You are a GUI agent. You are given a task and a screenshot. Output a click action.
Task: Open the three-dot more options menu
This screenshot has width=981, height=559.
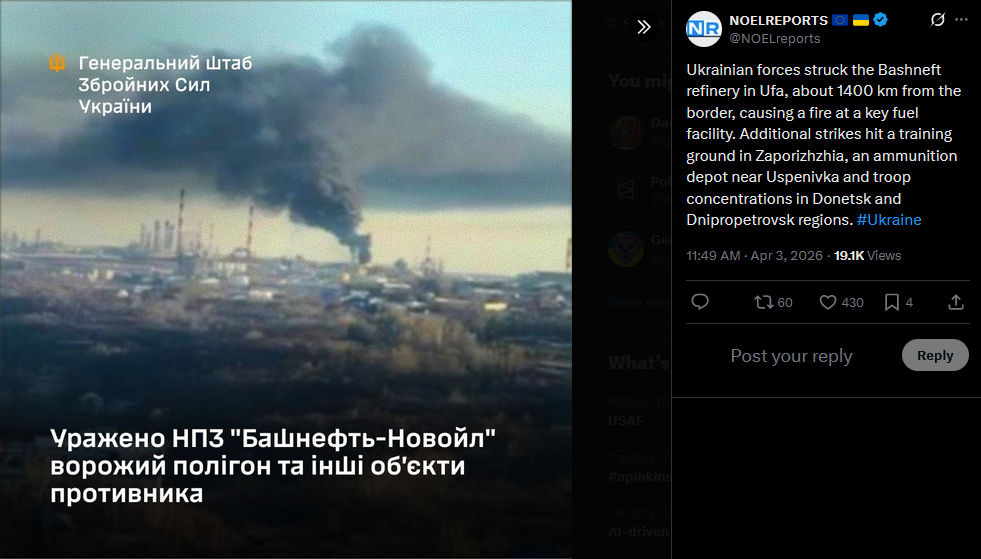[x=962, y=20]
